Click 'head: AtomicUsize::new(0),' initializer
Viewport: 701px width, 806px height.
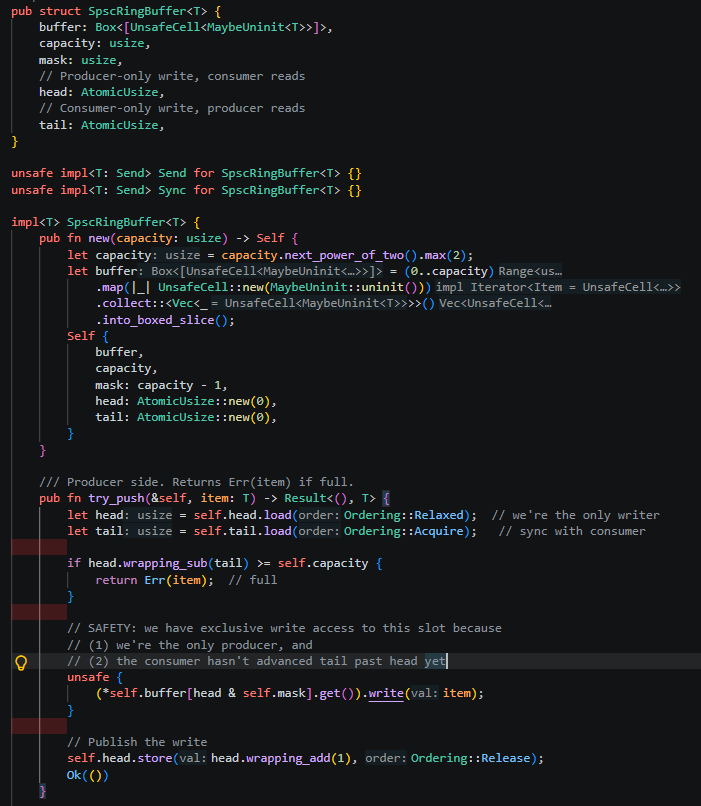click(x=186, y=401)
